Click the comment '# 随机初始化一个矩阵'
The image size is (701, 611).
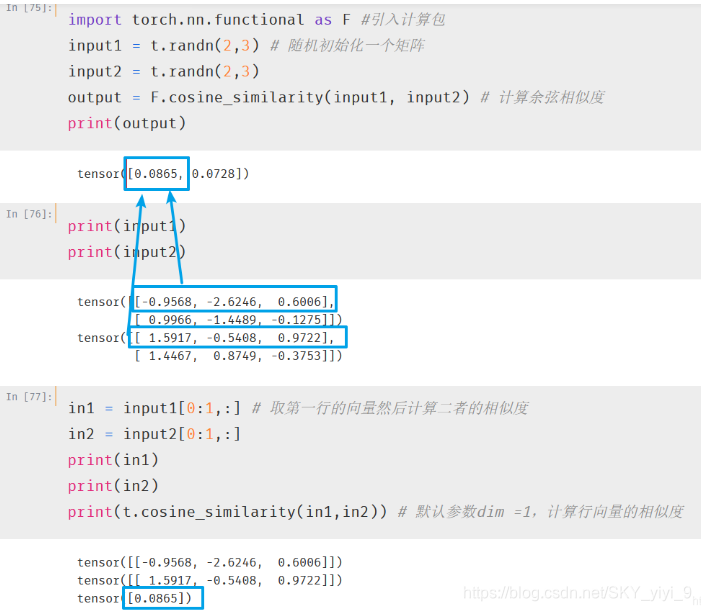347,46
